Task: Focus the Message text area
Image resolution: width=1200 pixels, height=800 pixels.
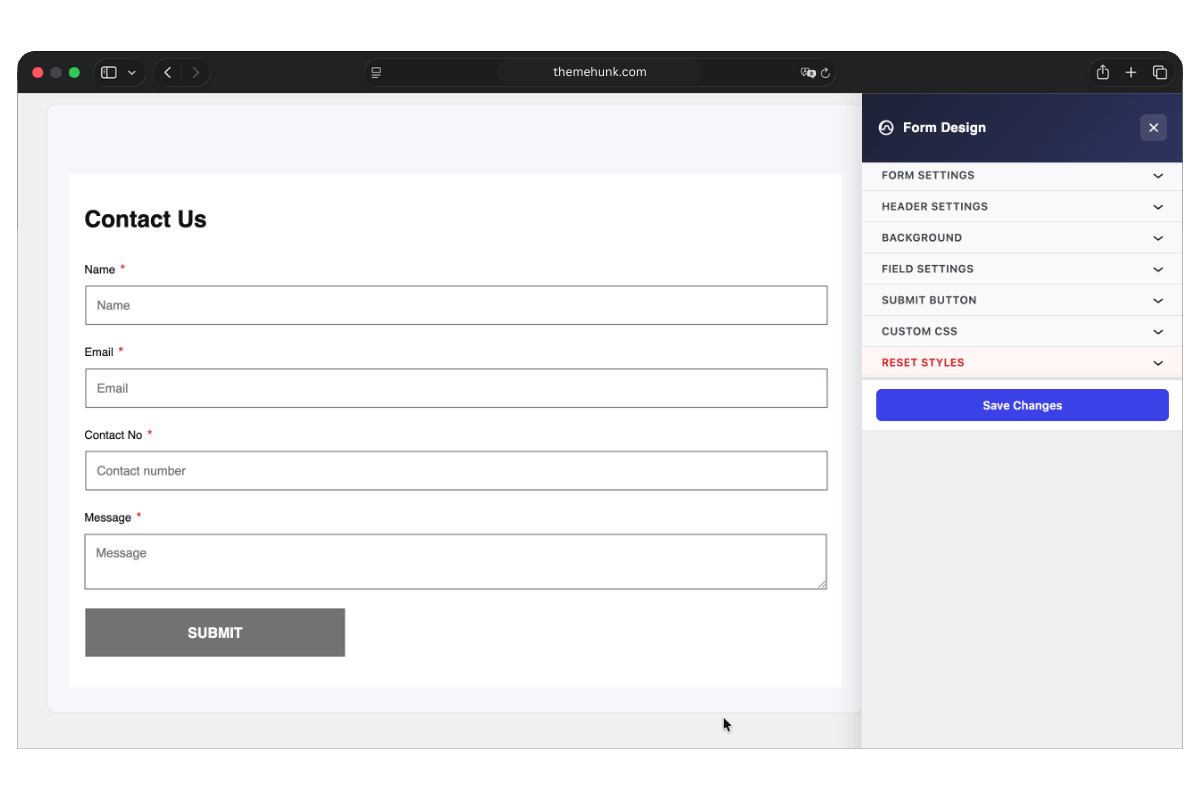Action: tap(456, 562)
